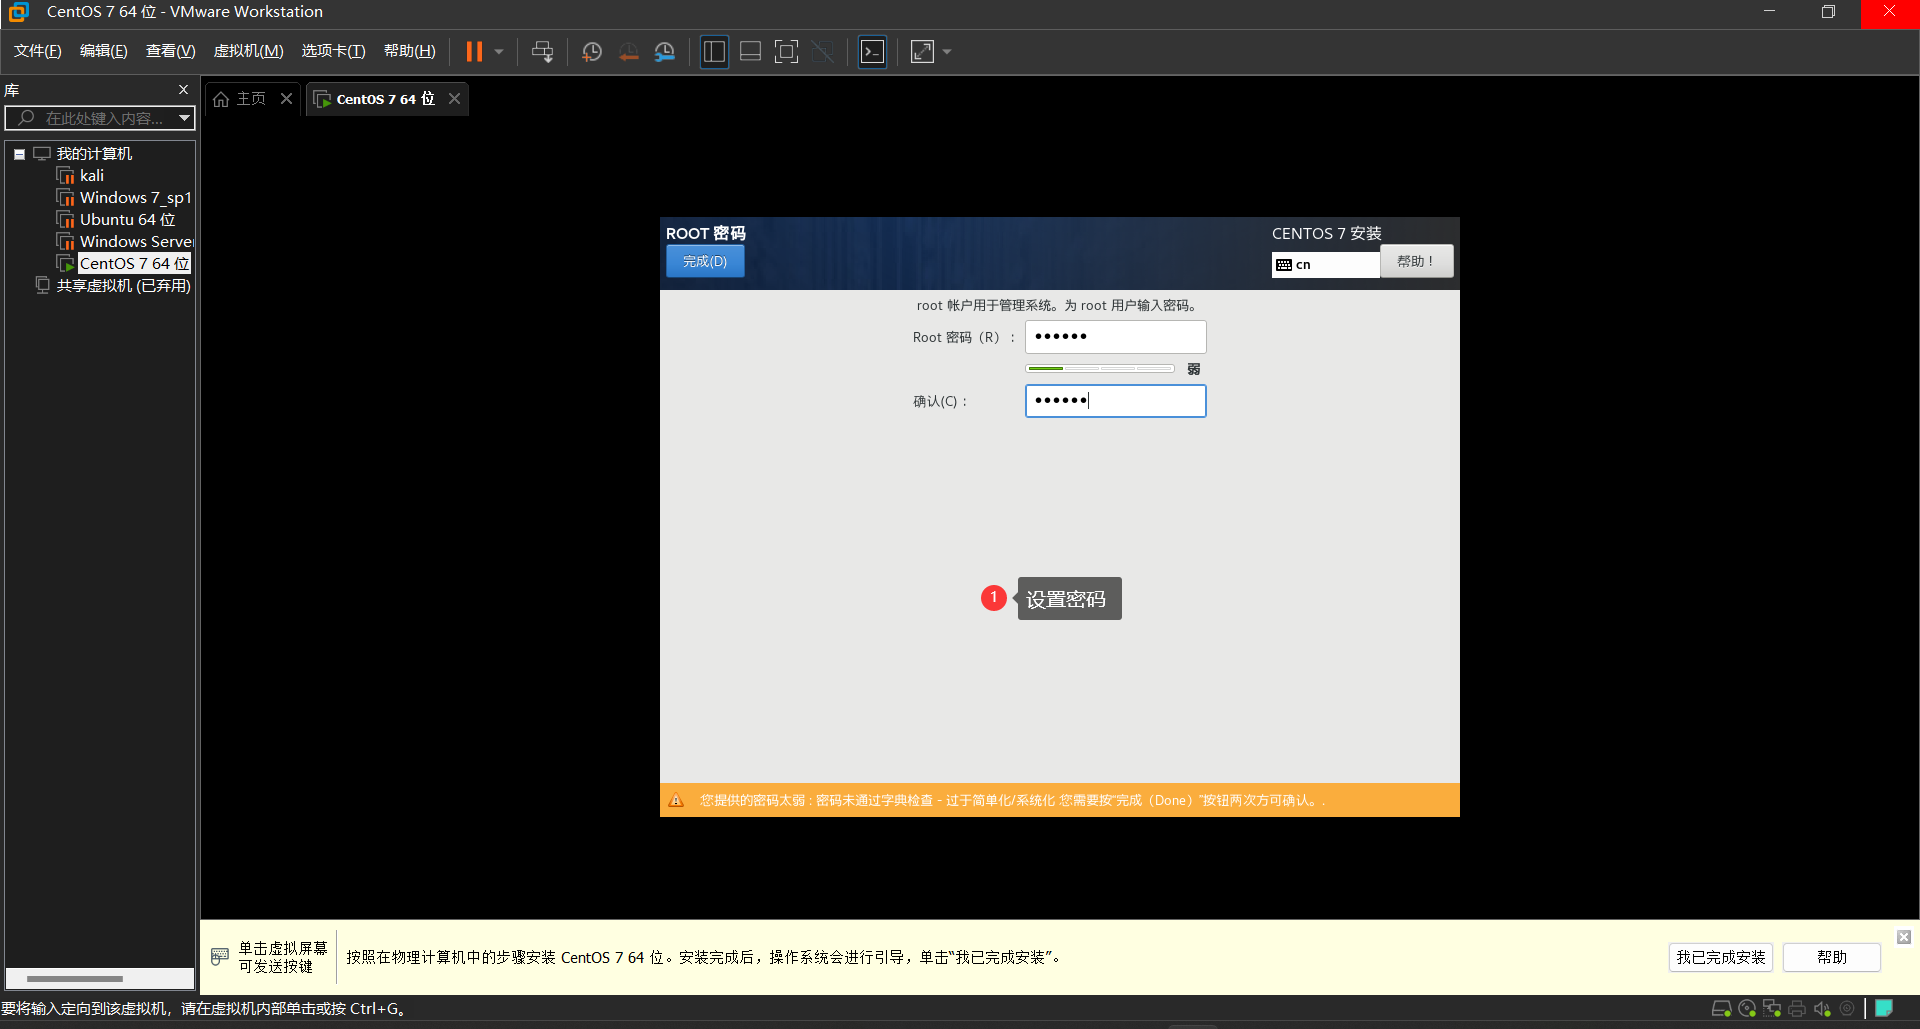
Task: Click the password strength bar
Action: pos(1100,369)
